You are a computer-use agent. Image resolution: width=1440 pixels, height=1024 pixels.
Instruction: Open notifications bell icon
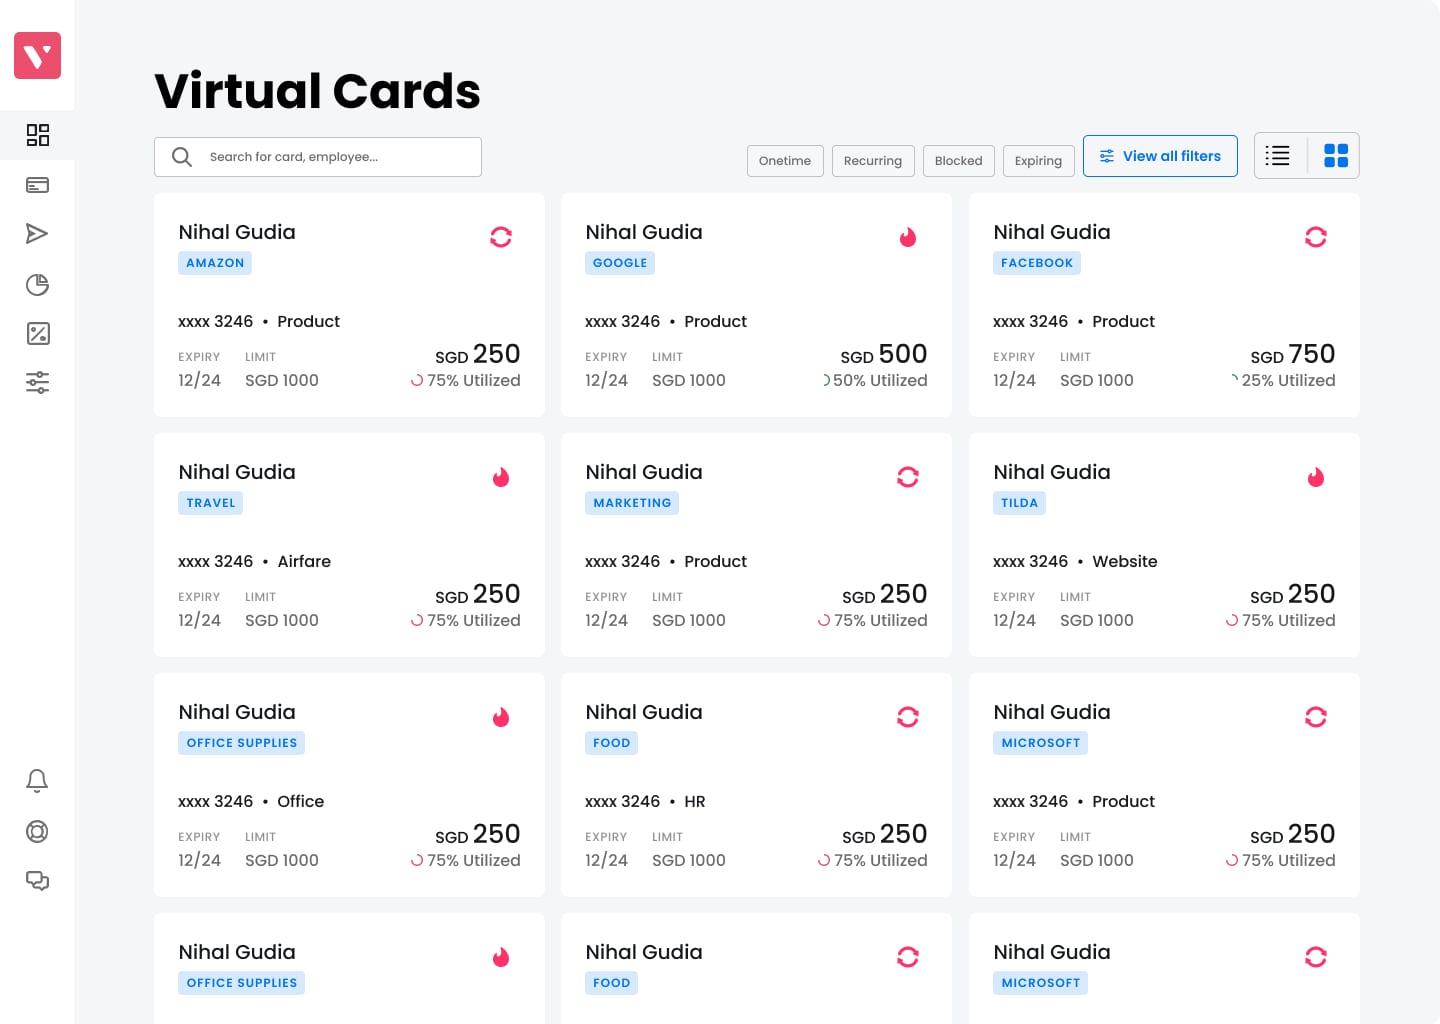point(37,781)
